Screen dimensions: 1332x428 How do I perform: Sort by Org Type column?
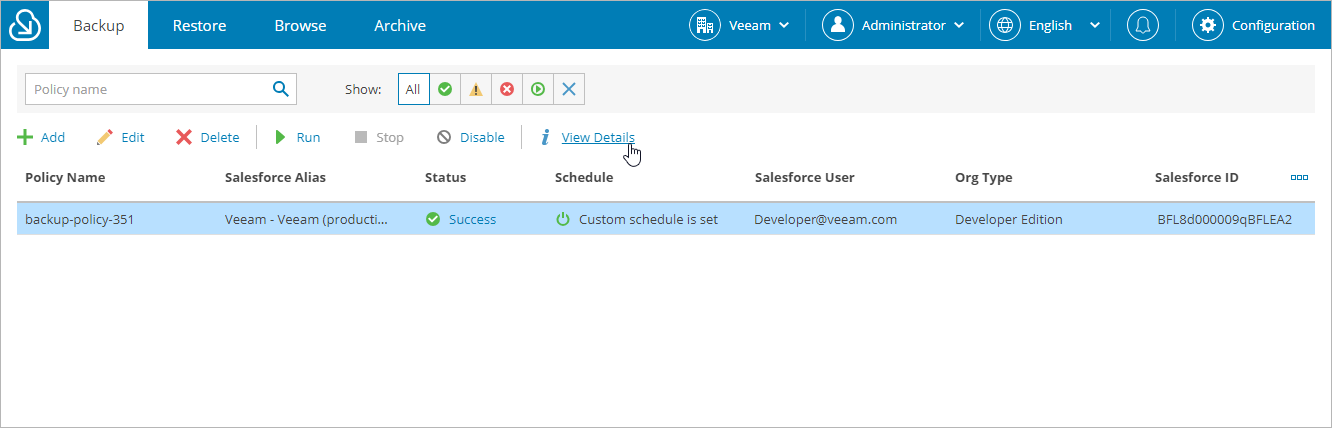[984, 178]
